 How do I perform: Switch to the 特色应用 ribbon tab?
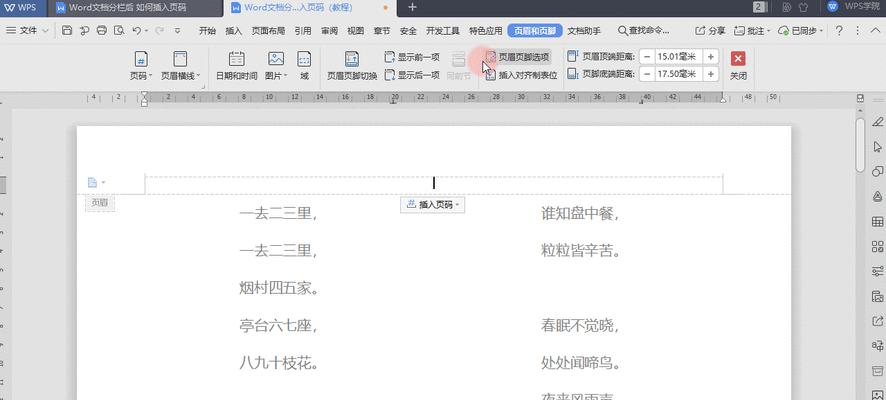(485, 31)
